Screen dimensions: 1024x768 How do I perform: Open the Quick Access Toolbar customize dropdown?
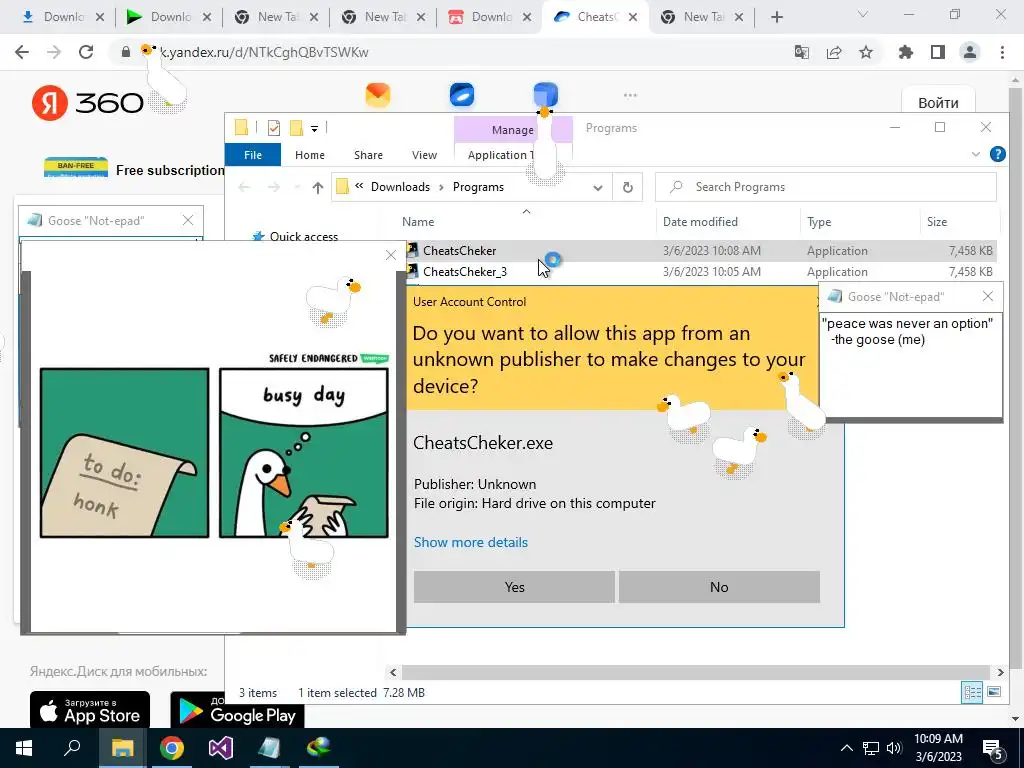coord(314,128)
